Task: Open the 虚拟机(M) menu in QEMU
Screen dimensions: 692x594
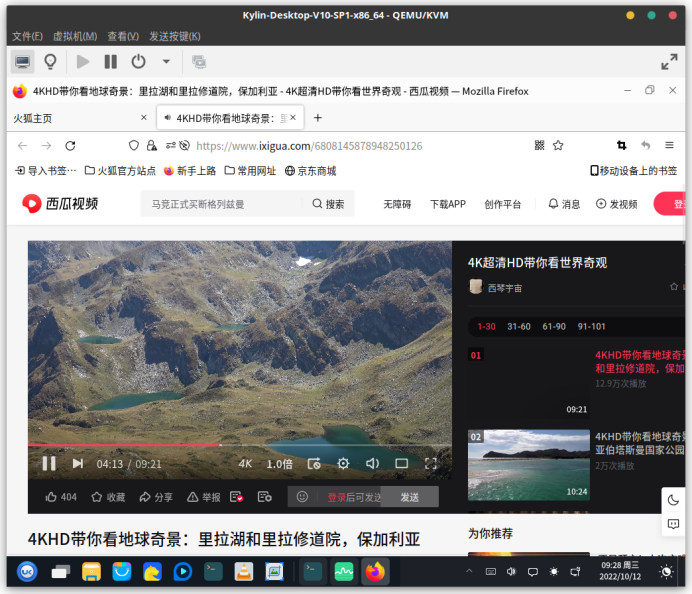Action: pos(75,36)
